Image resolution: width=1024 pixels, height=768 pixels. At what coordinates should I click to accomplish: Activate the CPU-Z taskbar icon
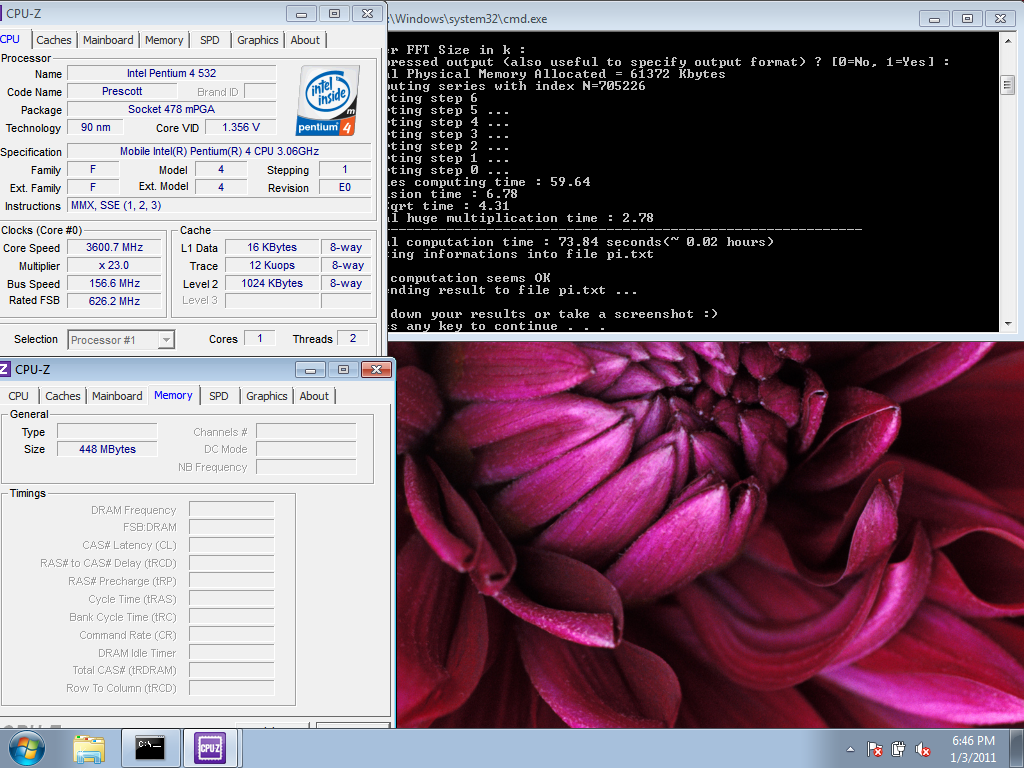coord(210,748)
